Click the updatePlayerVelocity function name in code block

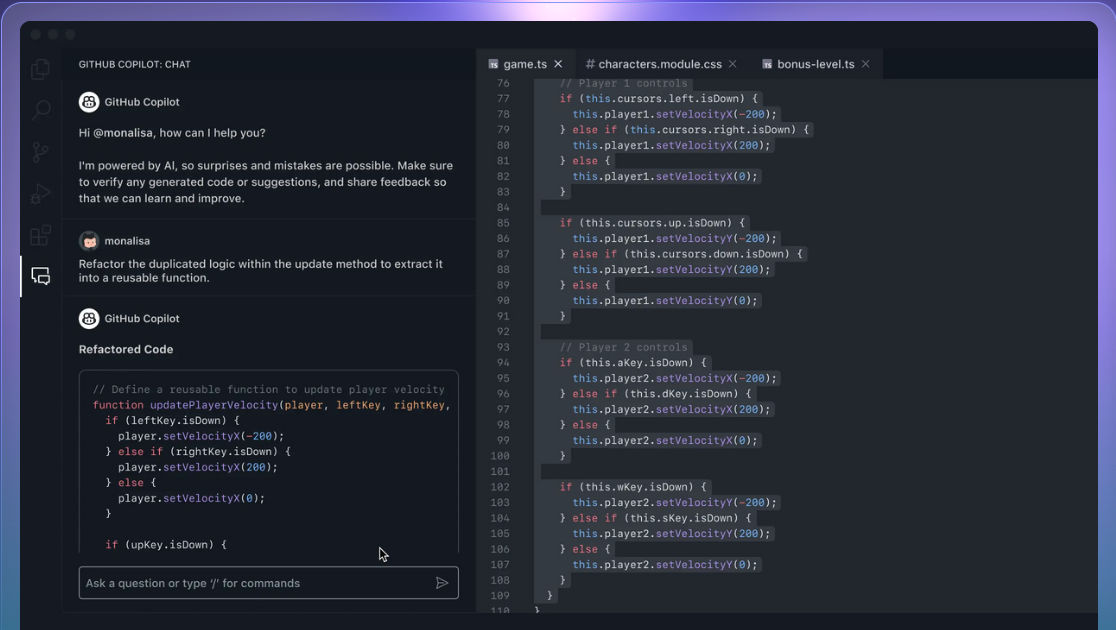[x=214, y=405]
